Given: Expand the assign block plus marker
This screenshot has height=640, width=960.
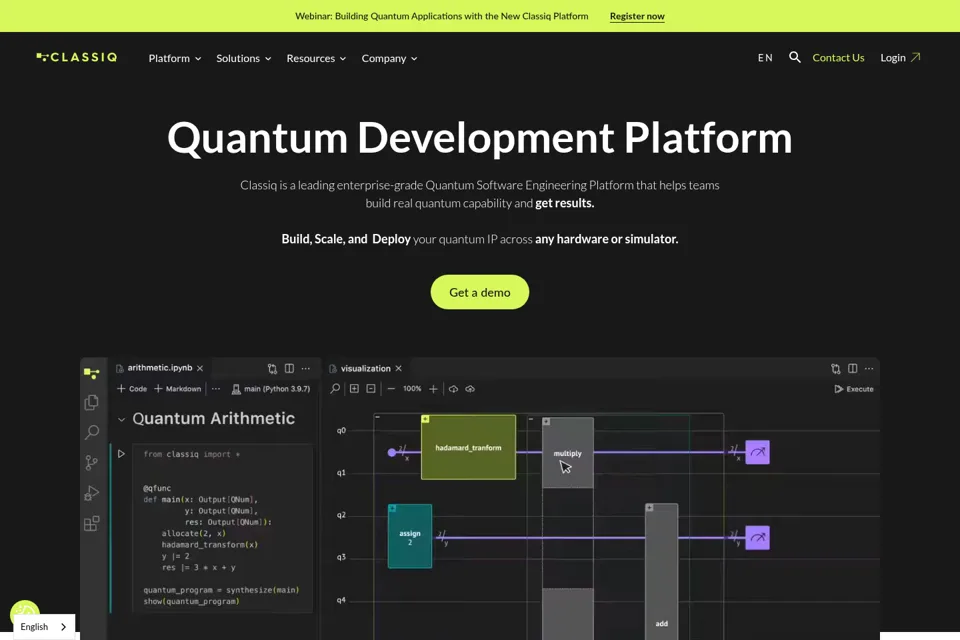Looking at the screenshot, I should coord(392,508).
